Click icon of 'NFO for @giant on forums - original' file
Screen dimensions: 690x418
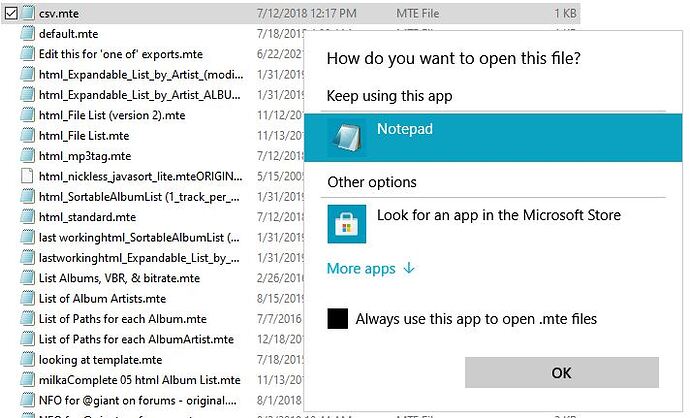click(x=28, y=400)
